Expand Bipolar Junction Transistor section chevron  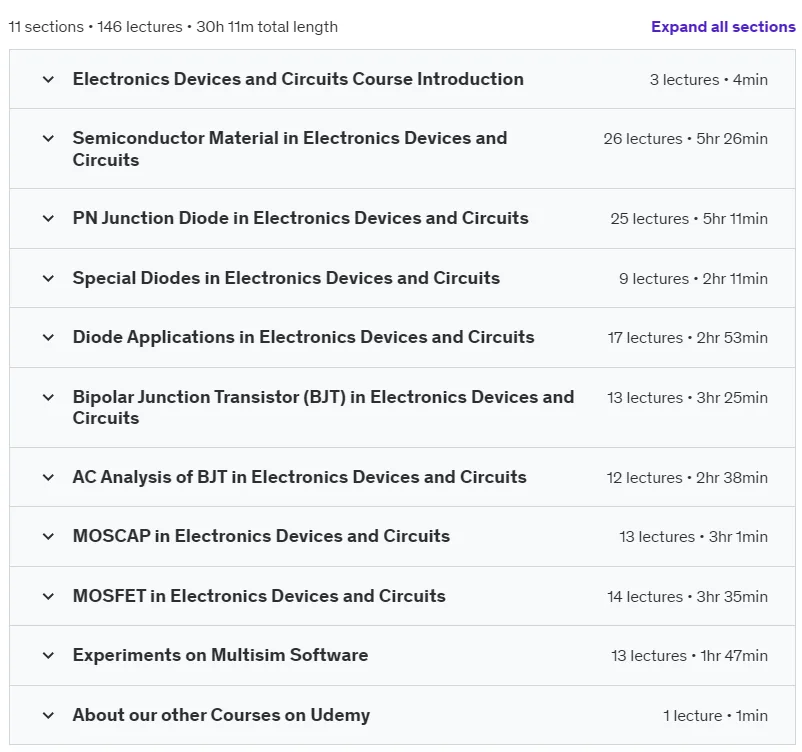48,397
